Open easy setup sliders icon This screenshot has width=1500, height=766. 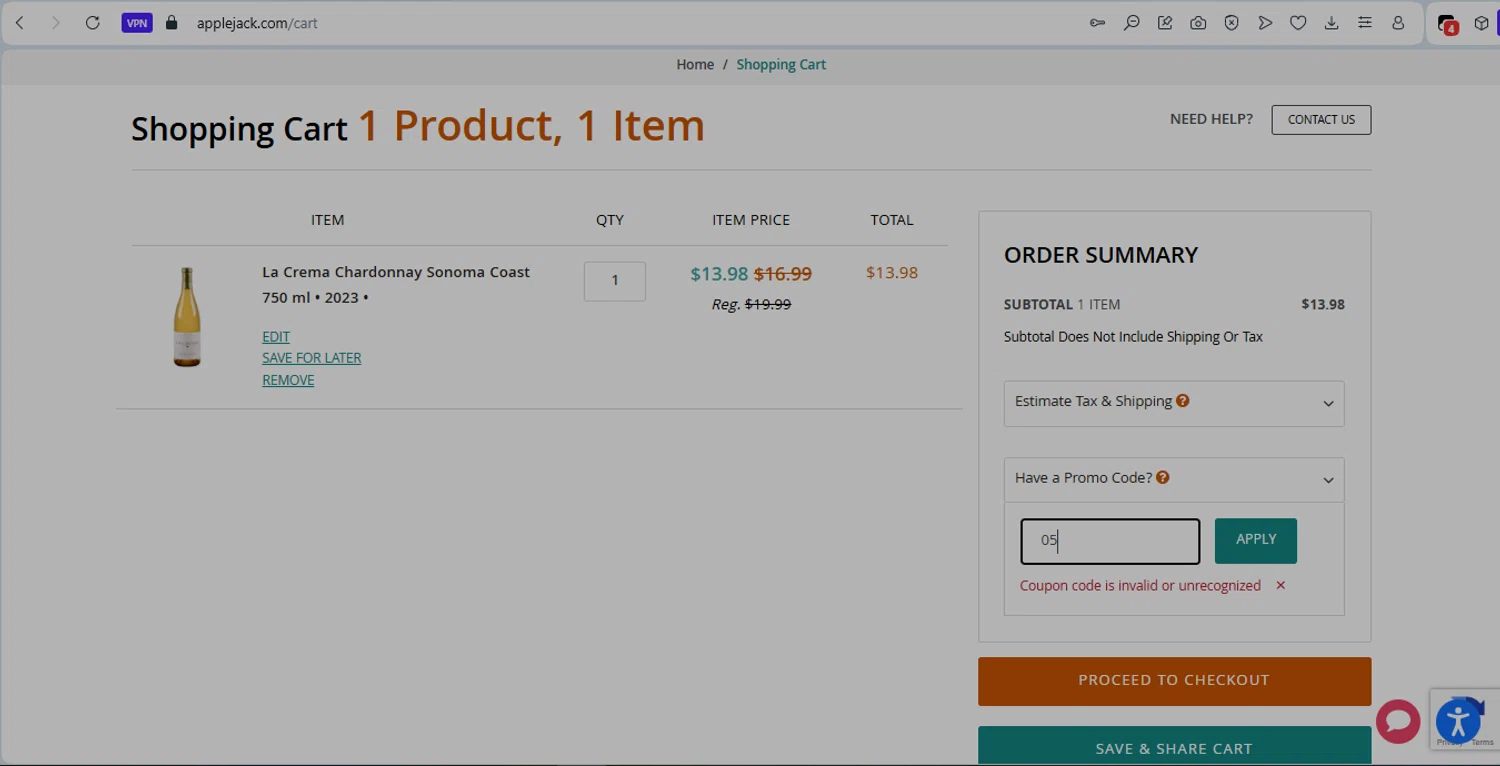[x=1365, y=23]
